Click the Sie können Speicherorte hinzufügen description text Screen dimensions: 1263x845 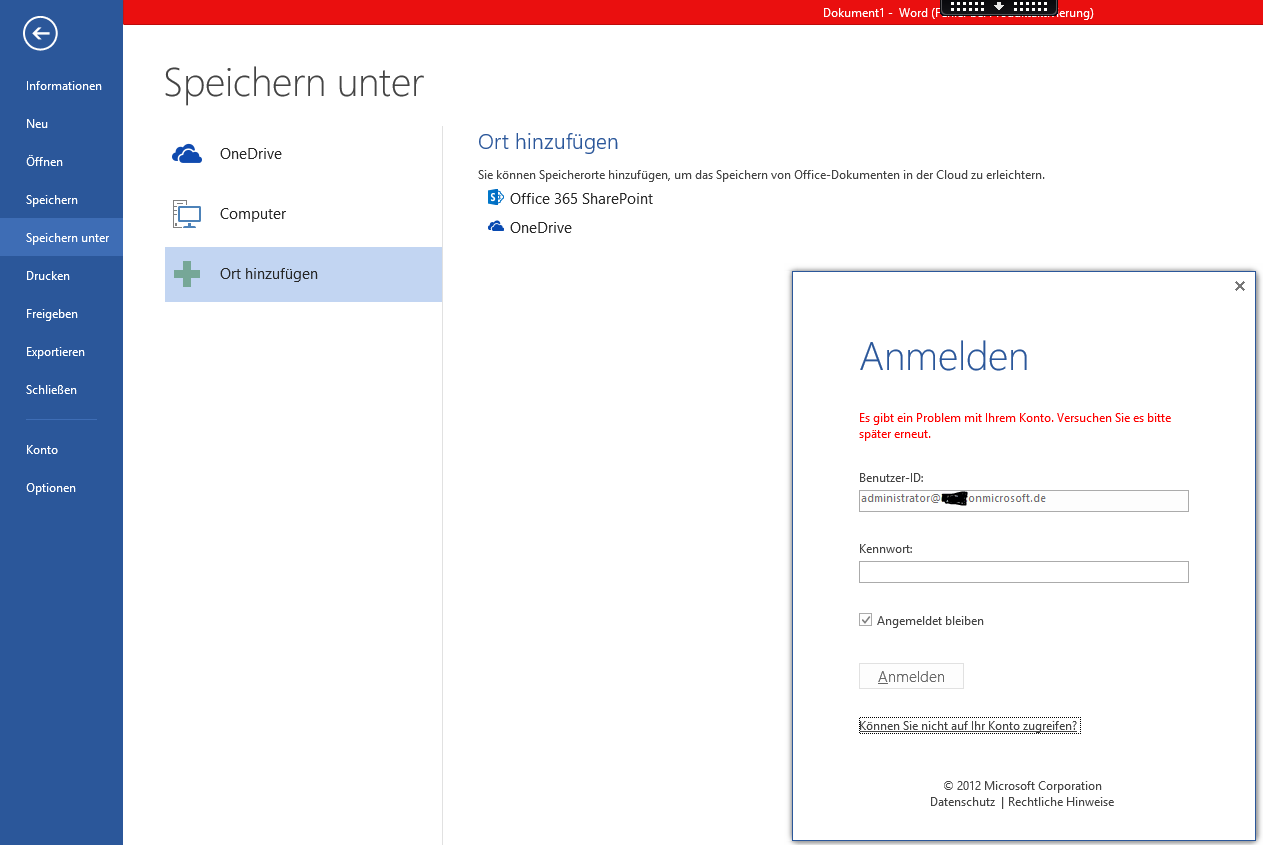click(761, 174)
